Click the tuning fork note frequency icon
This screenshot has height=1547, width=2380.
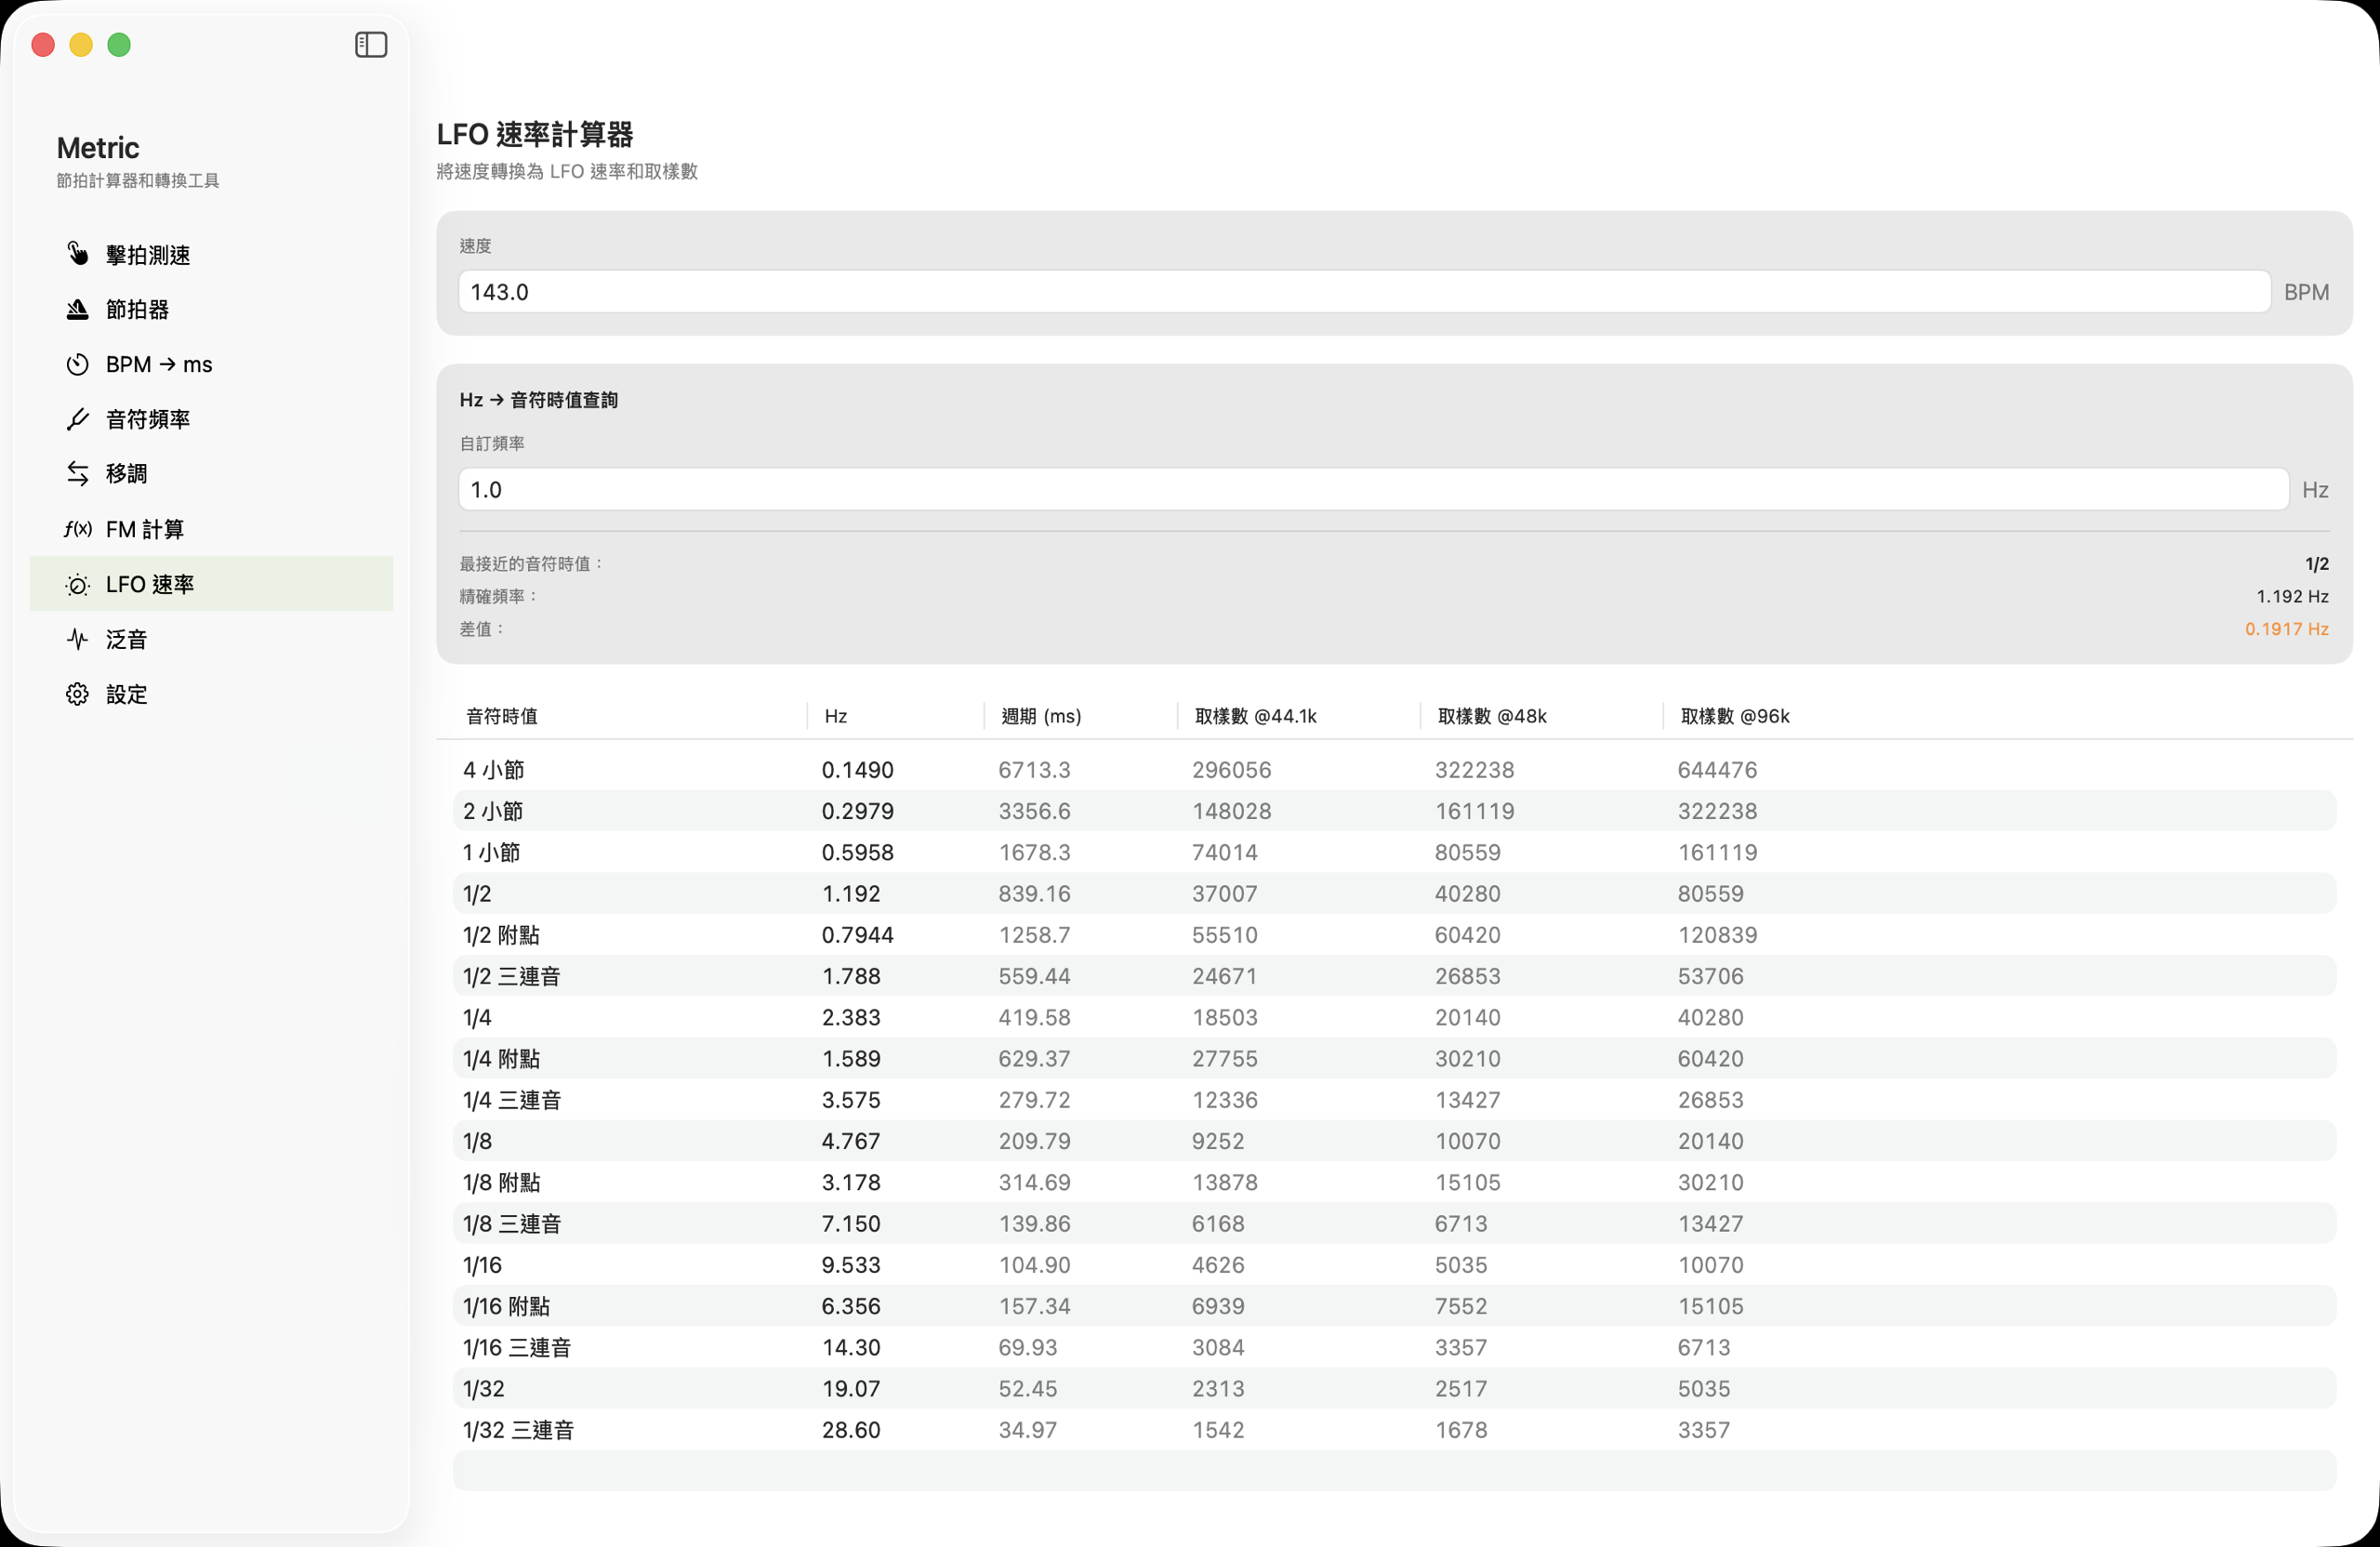coord(77,419)
